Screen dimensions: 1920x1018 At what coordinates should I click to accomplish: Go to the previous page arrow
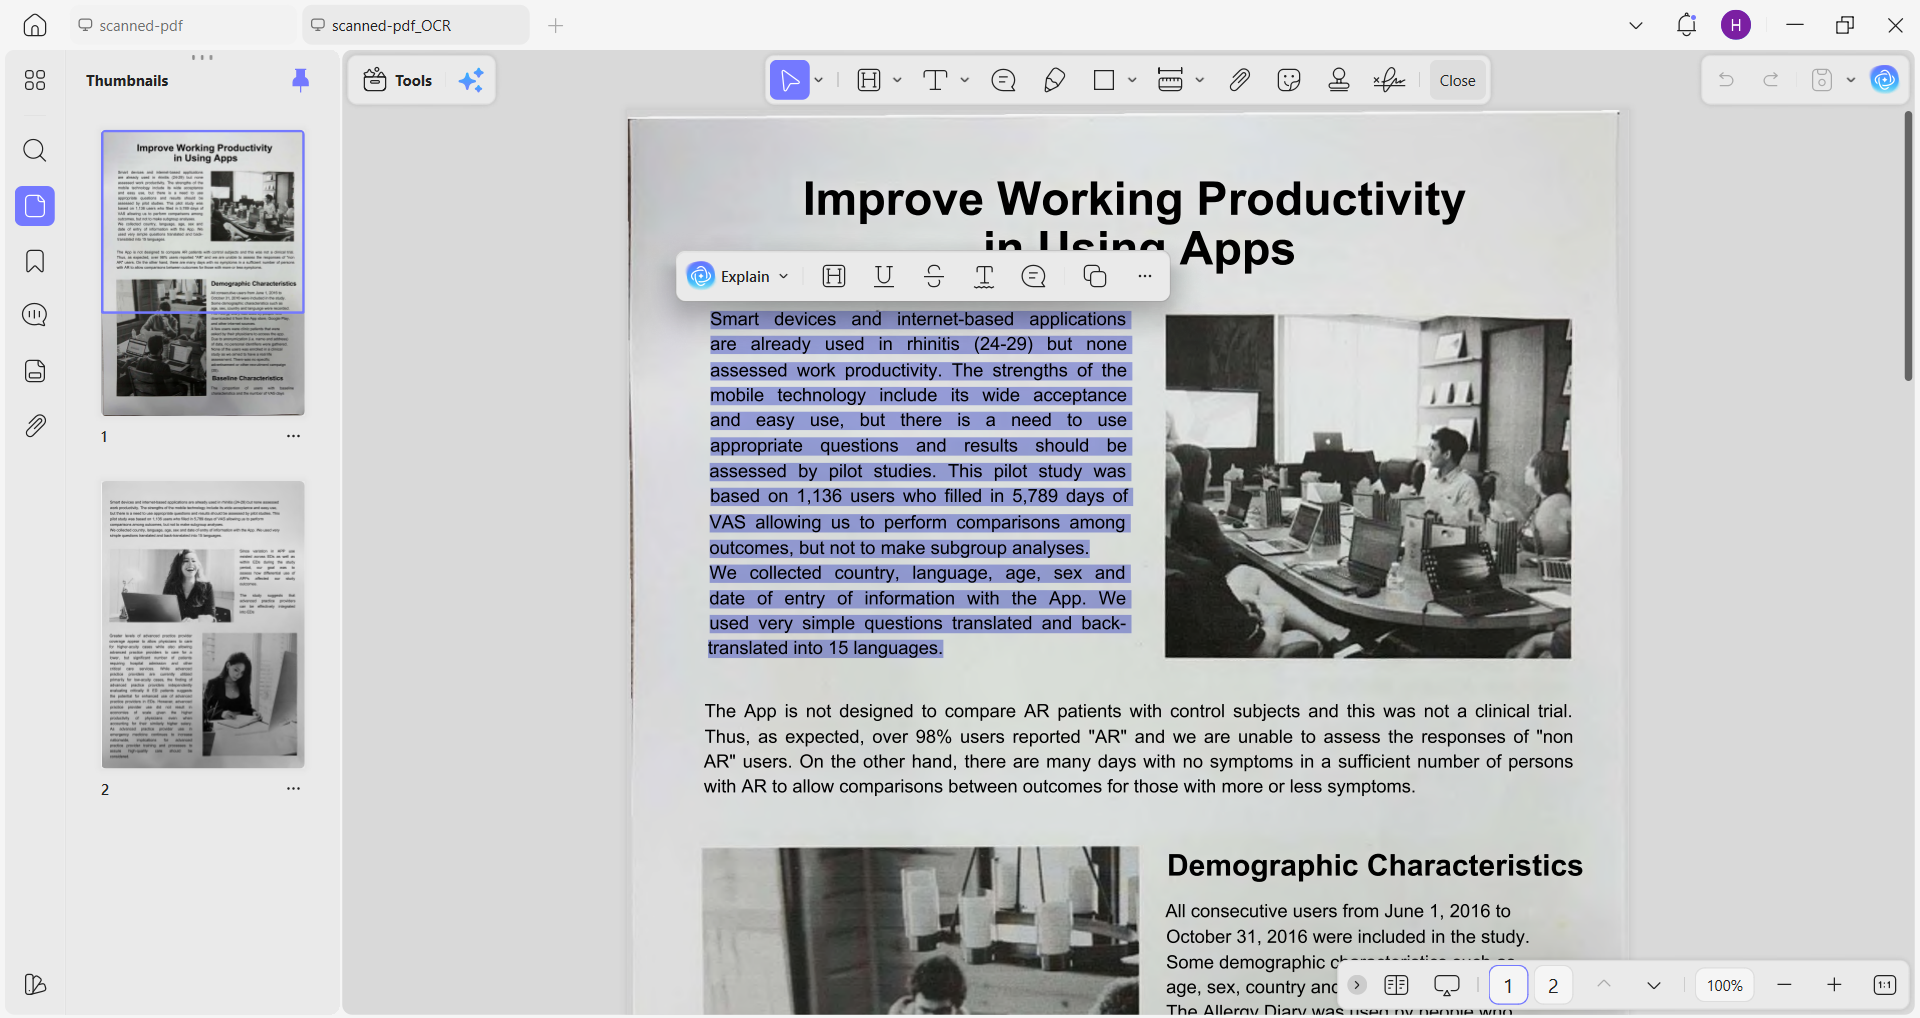tap(1604, 985)
